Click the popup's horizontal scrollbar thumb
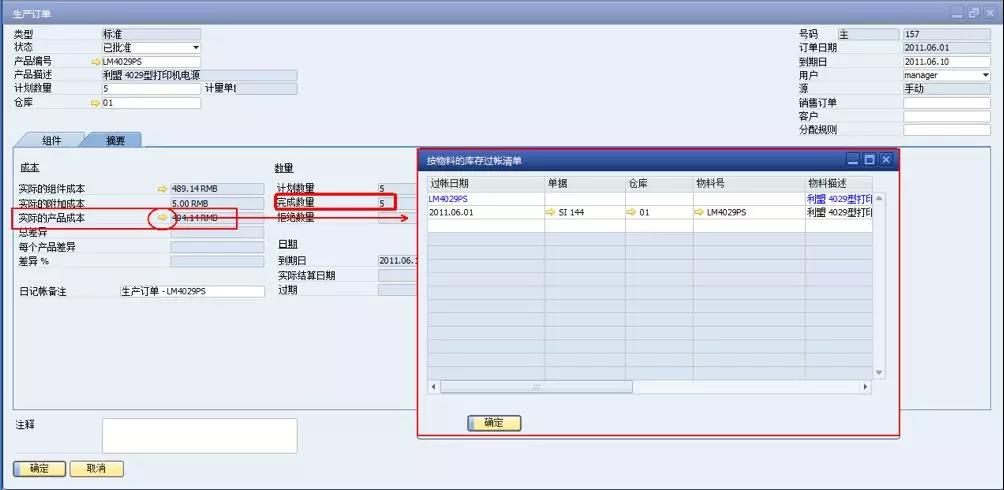The width and height of the screenshot is (1004, 490). click(535, 386)
